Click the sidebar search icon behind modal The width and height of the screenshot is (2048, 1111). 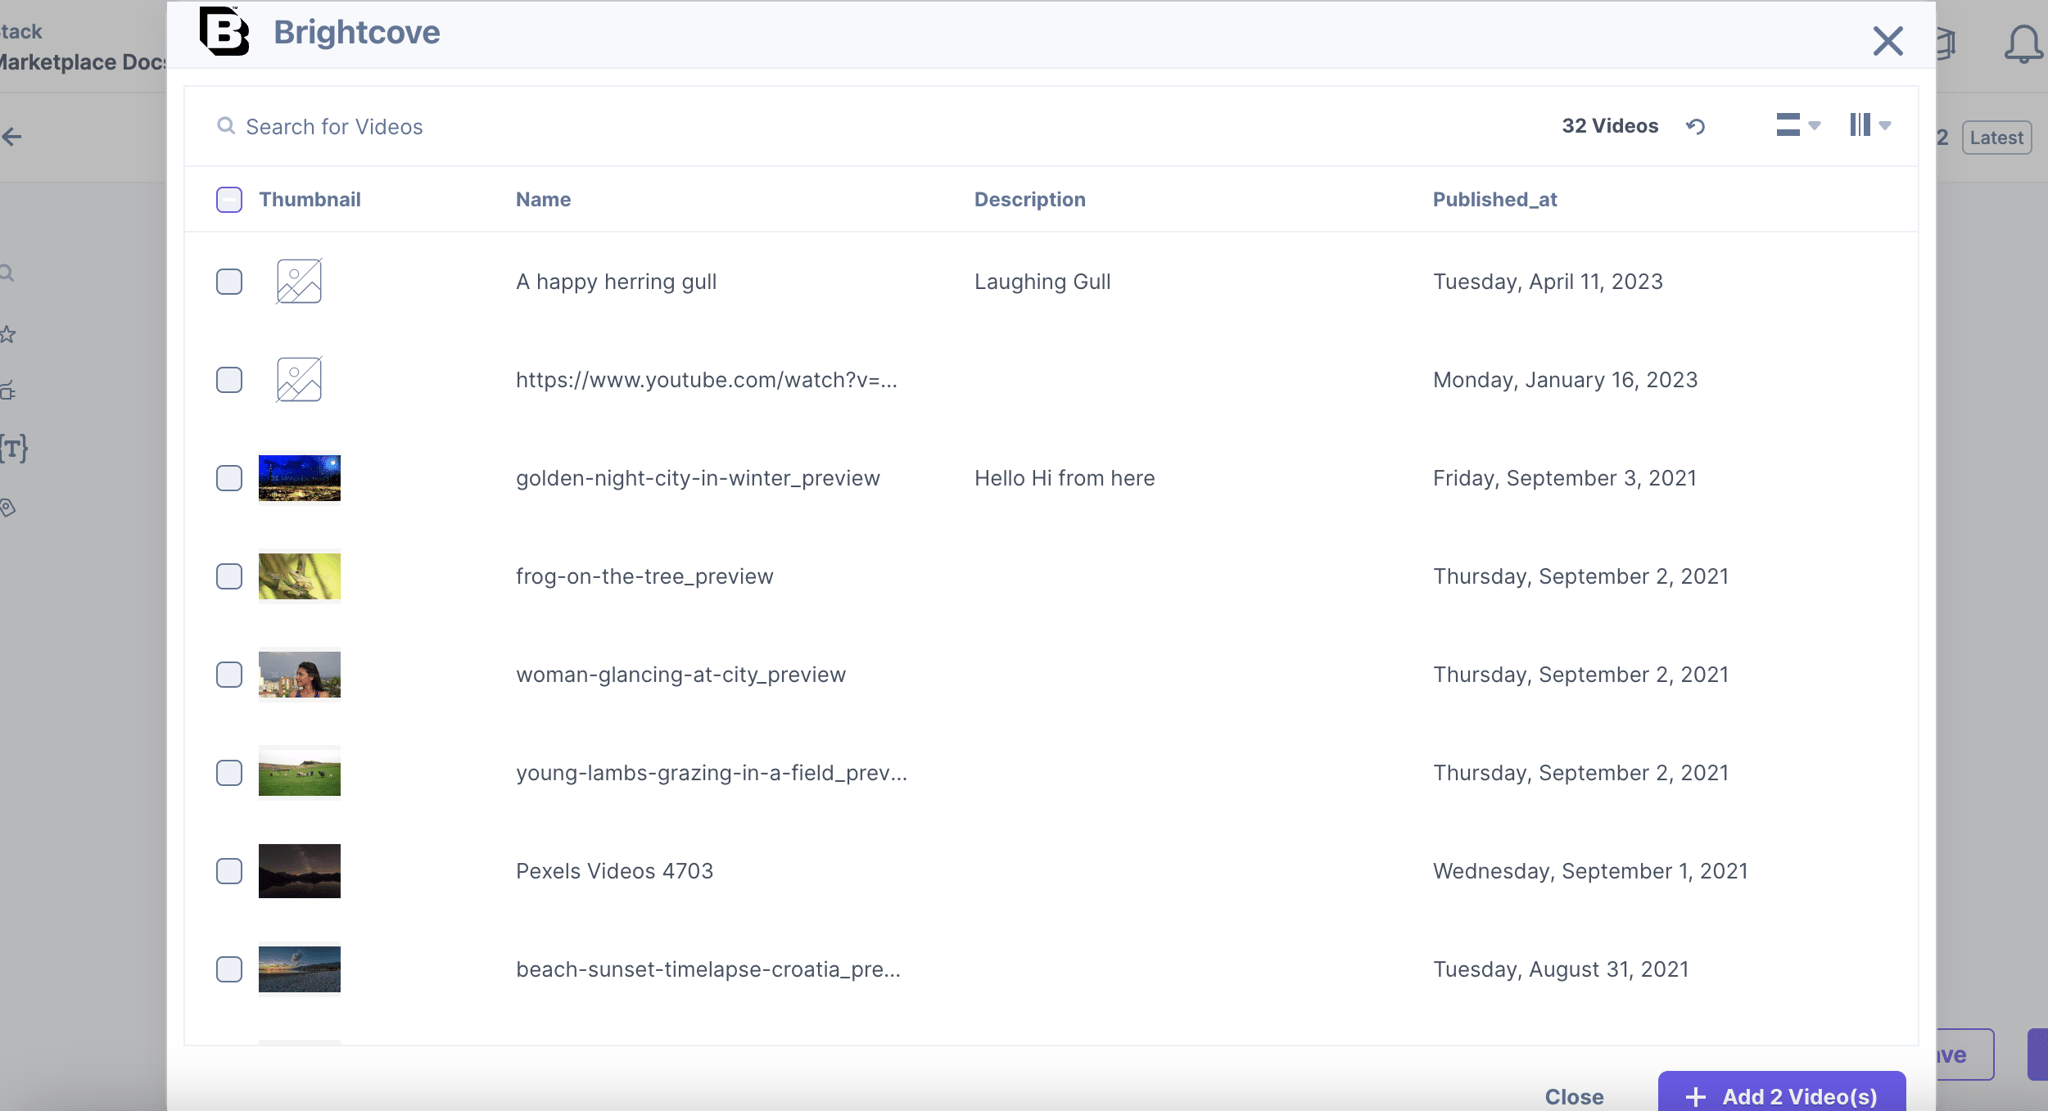pyautogui.click(x=7, y=273)
